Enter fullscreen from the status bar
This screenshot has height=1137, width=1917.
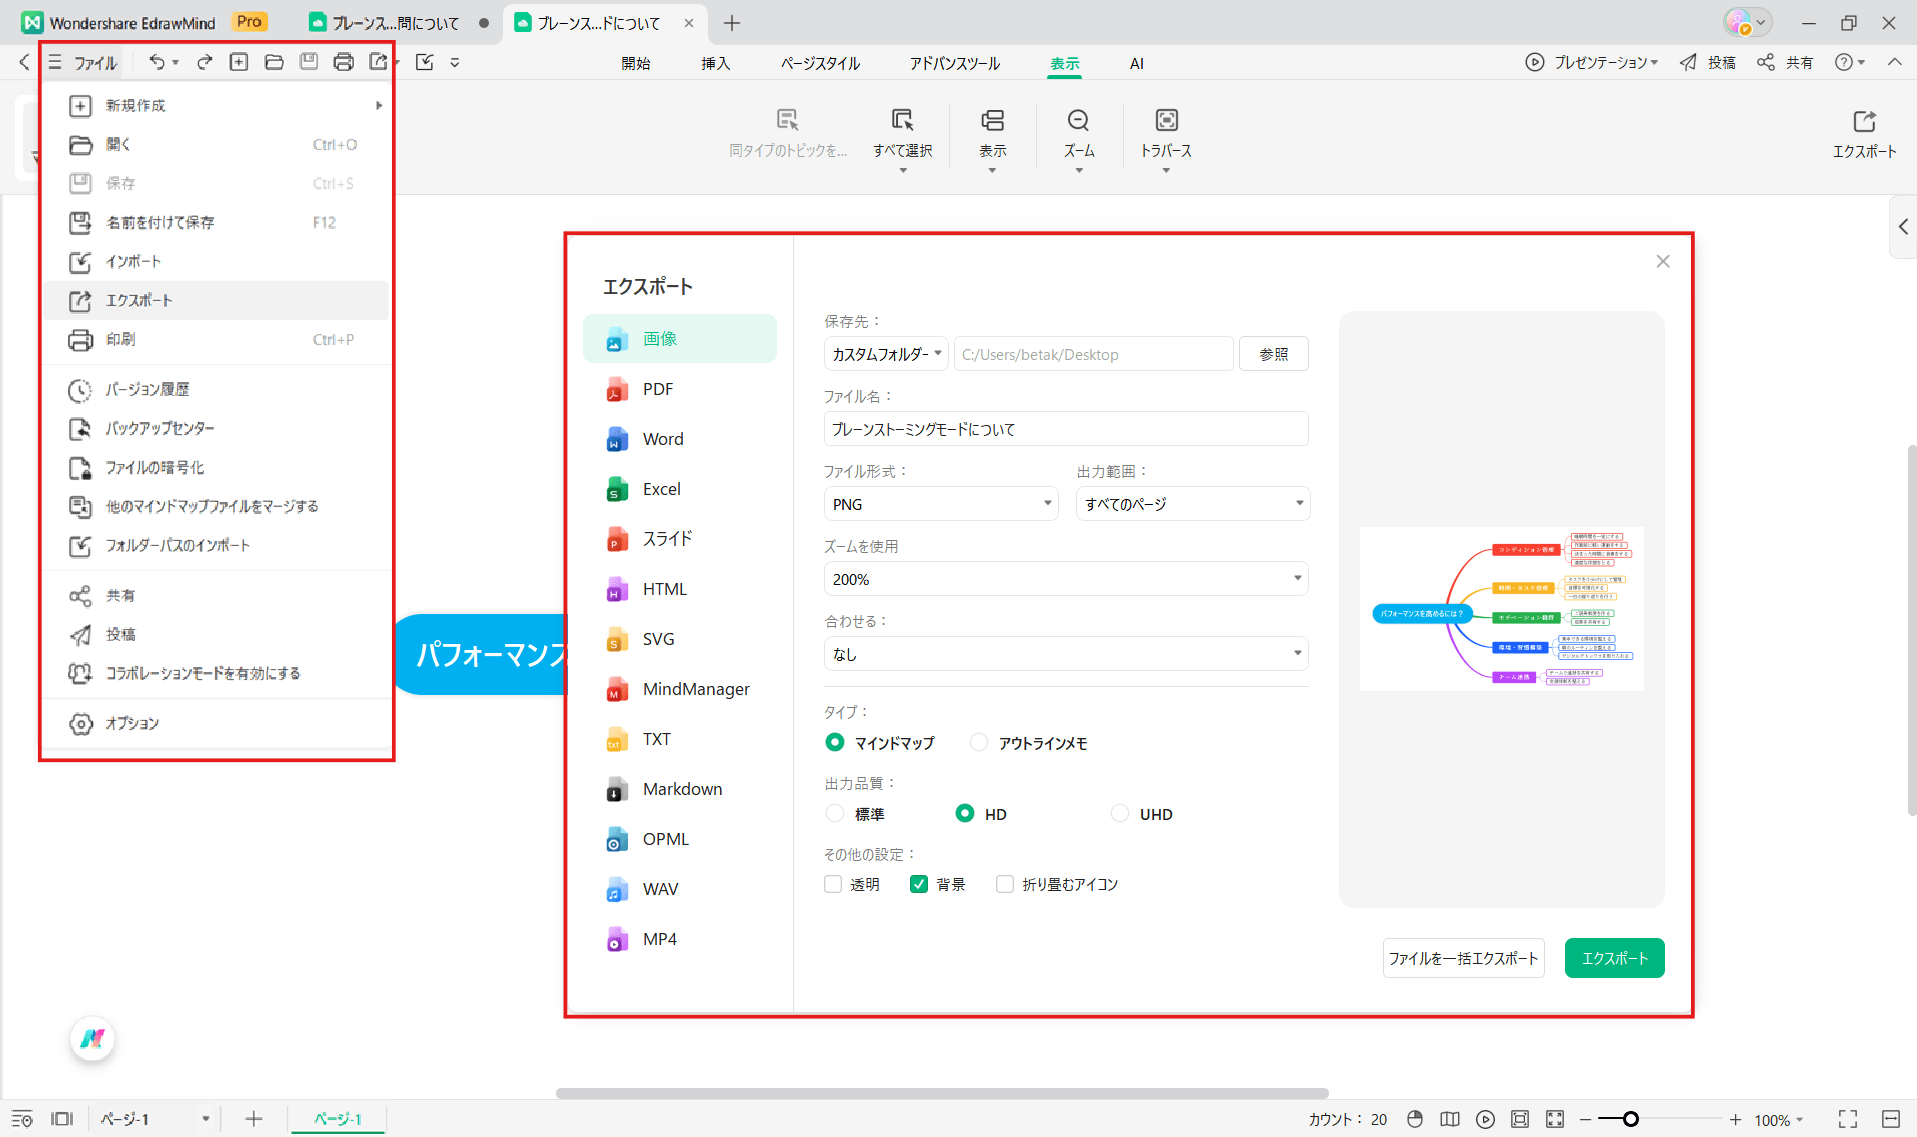[1845, 1119]
